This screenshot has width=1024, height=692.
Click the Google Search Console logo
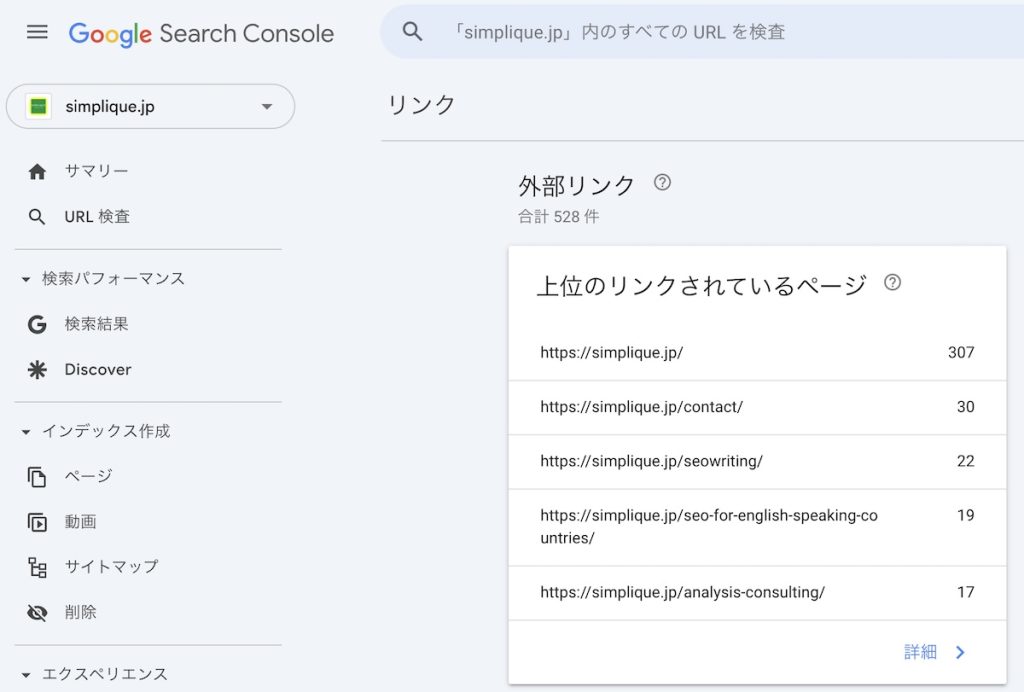[201, 34]
